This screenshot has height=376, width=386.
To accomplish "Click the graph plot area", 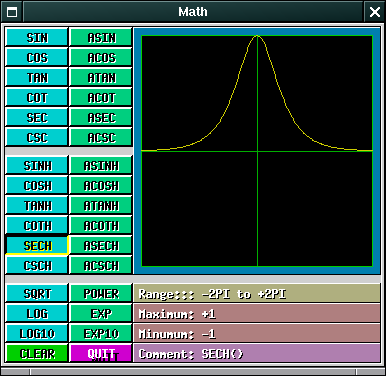I will [257, 151].
